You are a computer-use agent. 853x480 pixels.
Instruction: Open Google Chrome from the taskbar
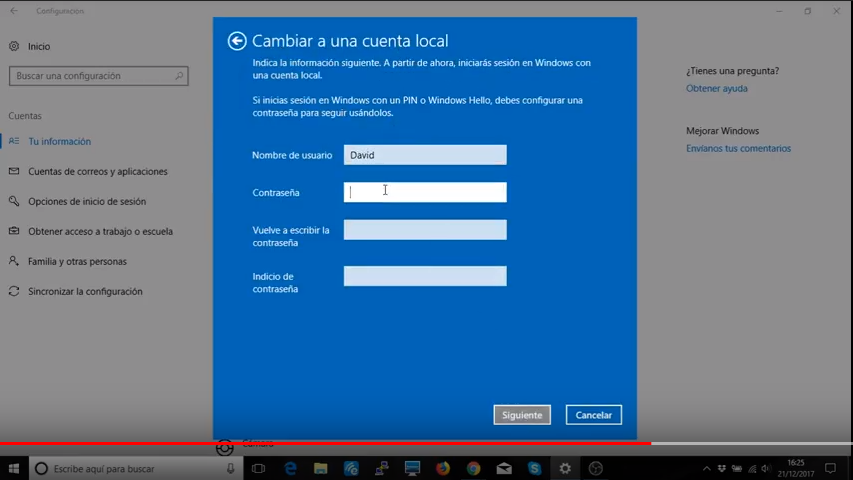pos(473,468)
